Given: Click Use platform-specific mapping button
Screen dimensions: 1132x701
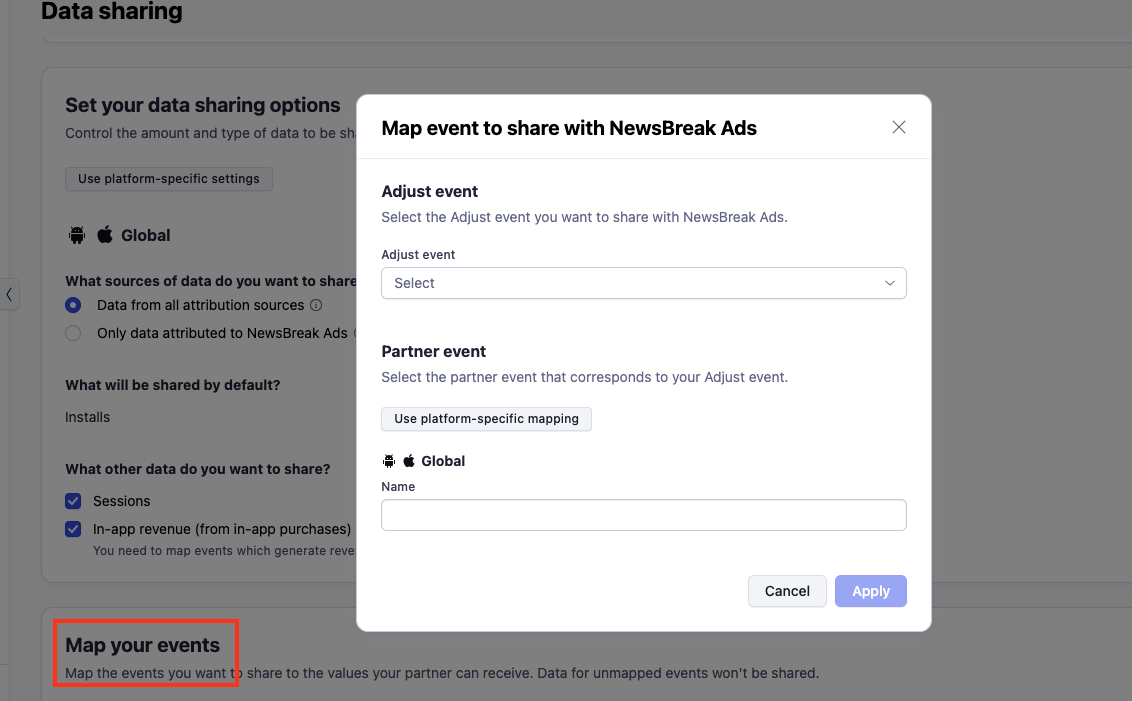Looking at the screenshot, I should (486, 419).
